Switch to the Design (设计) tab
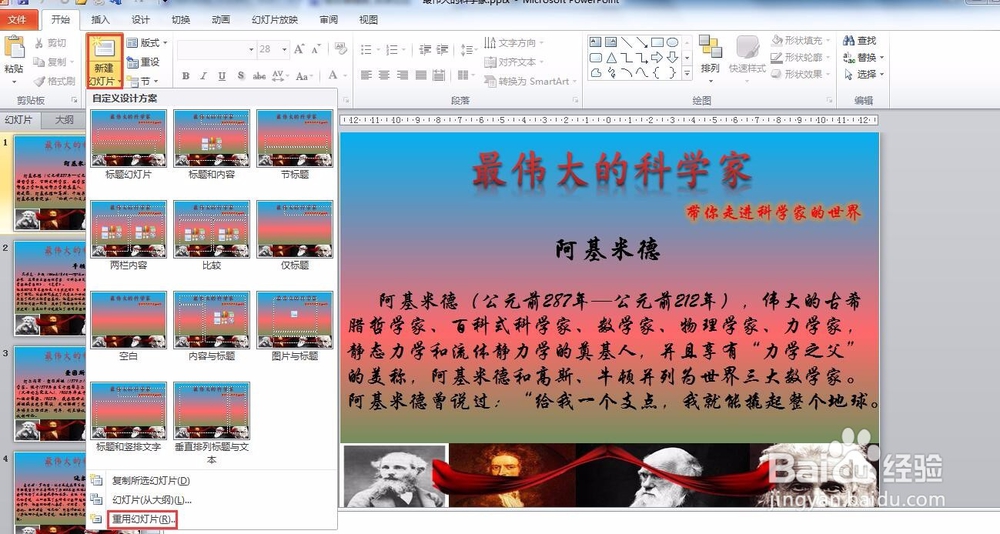The width and height of the screenshot is (1000, 534). [x=140, y=20]
